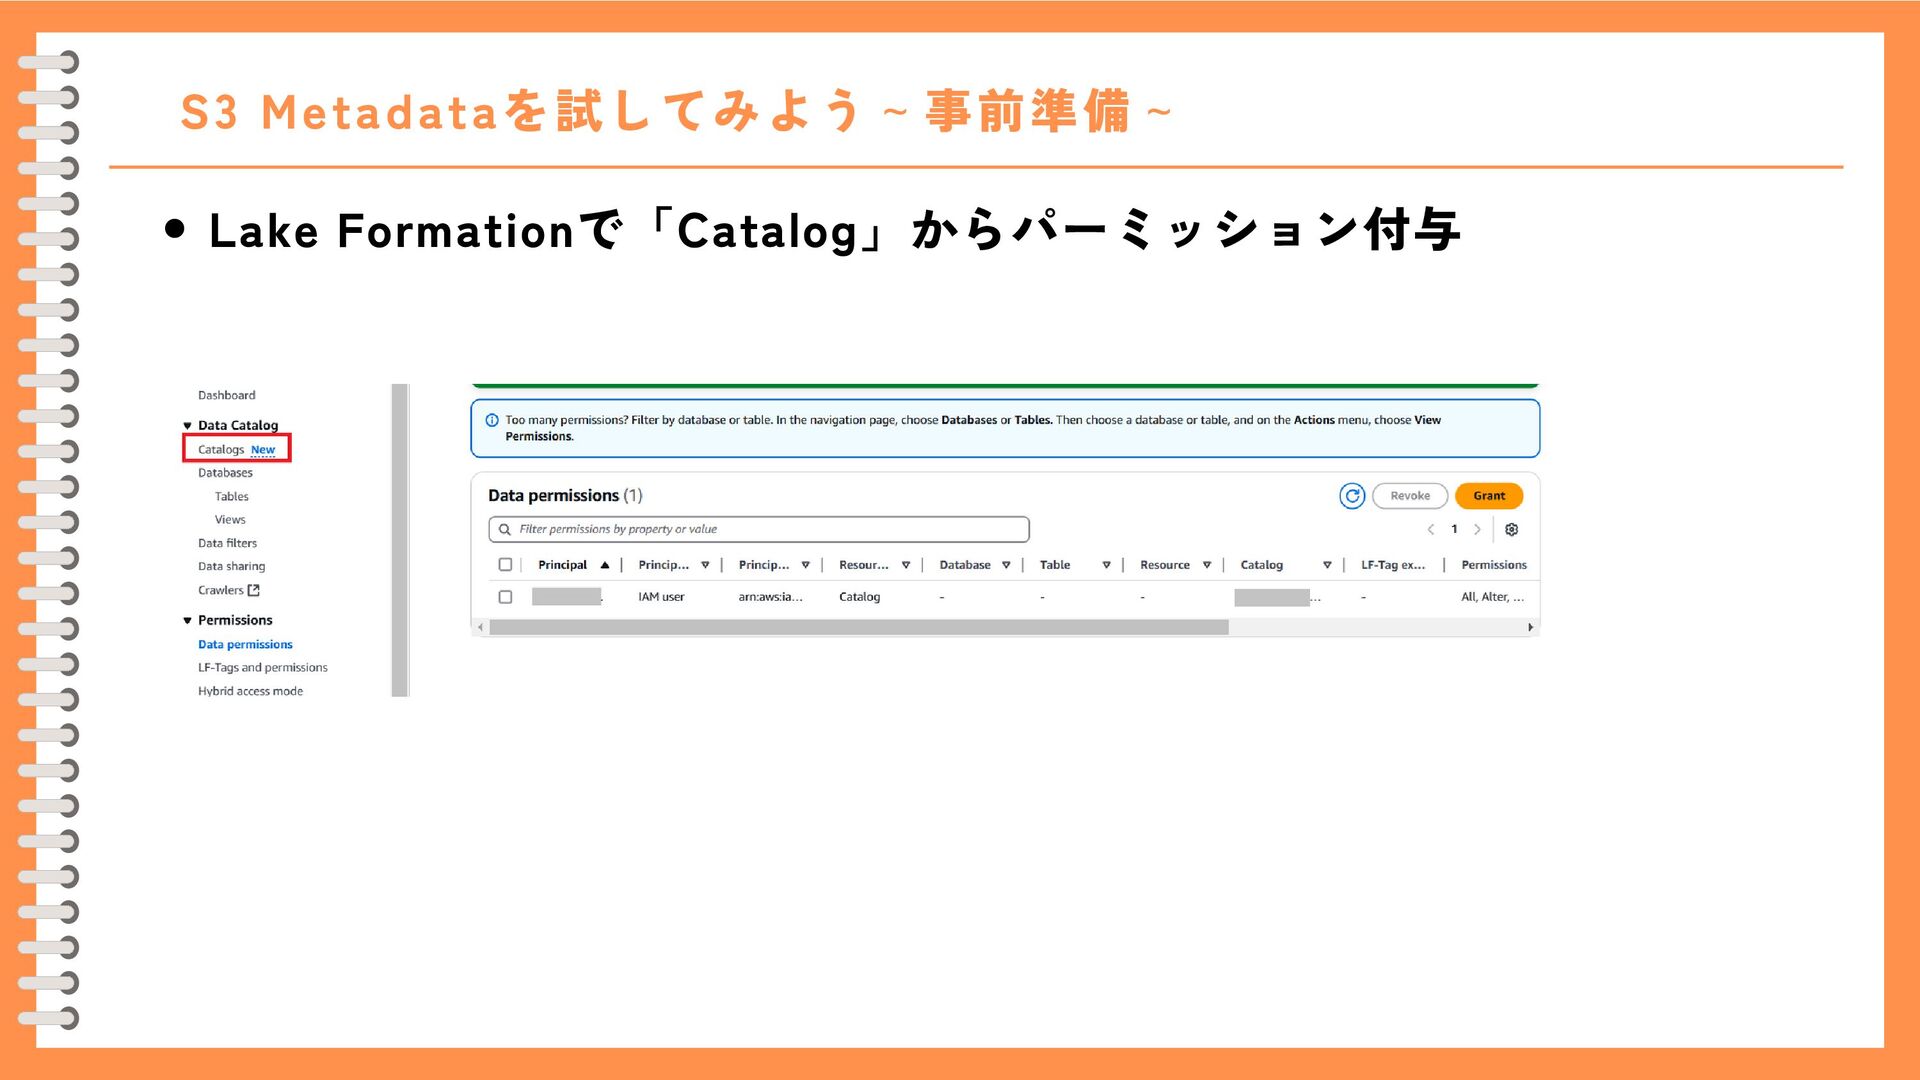
Task: Toggle the select-all header checkbox
Action: point(505,565)
